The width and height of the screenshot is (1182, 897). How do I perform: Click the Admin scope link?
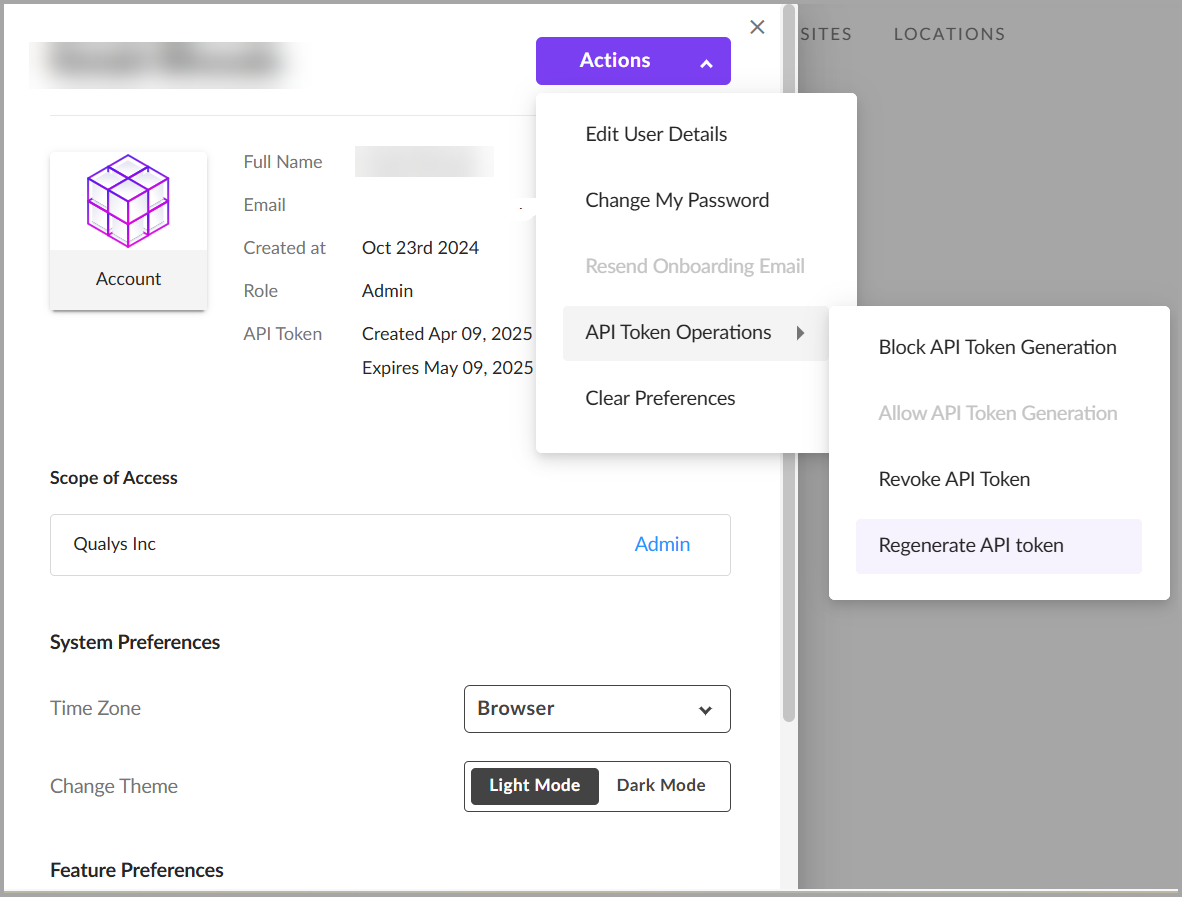click(662, 545)
